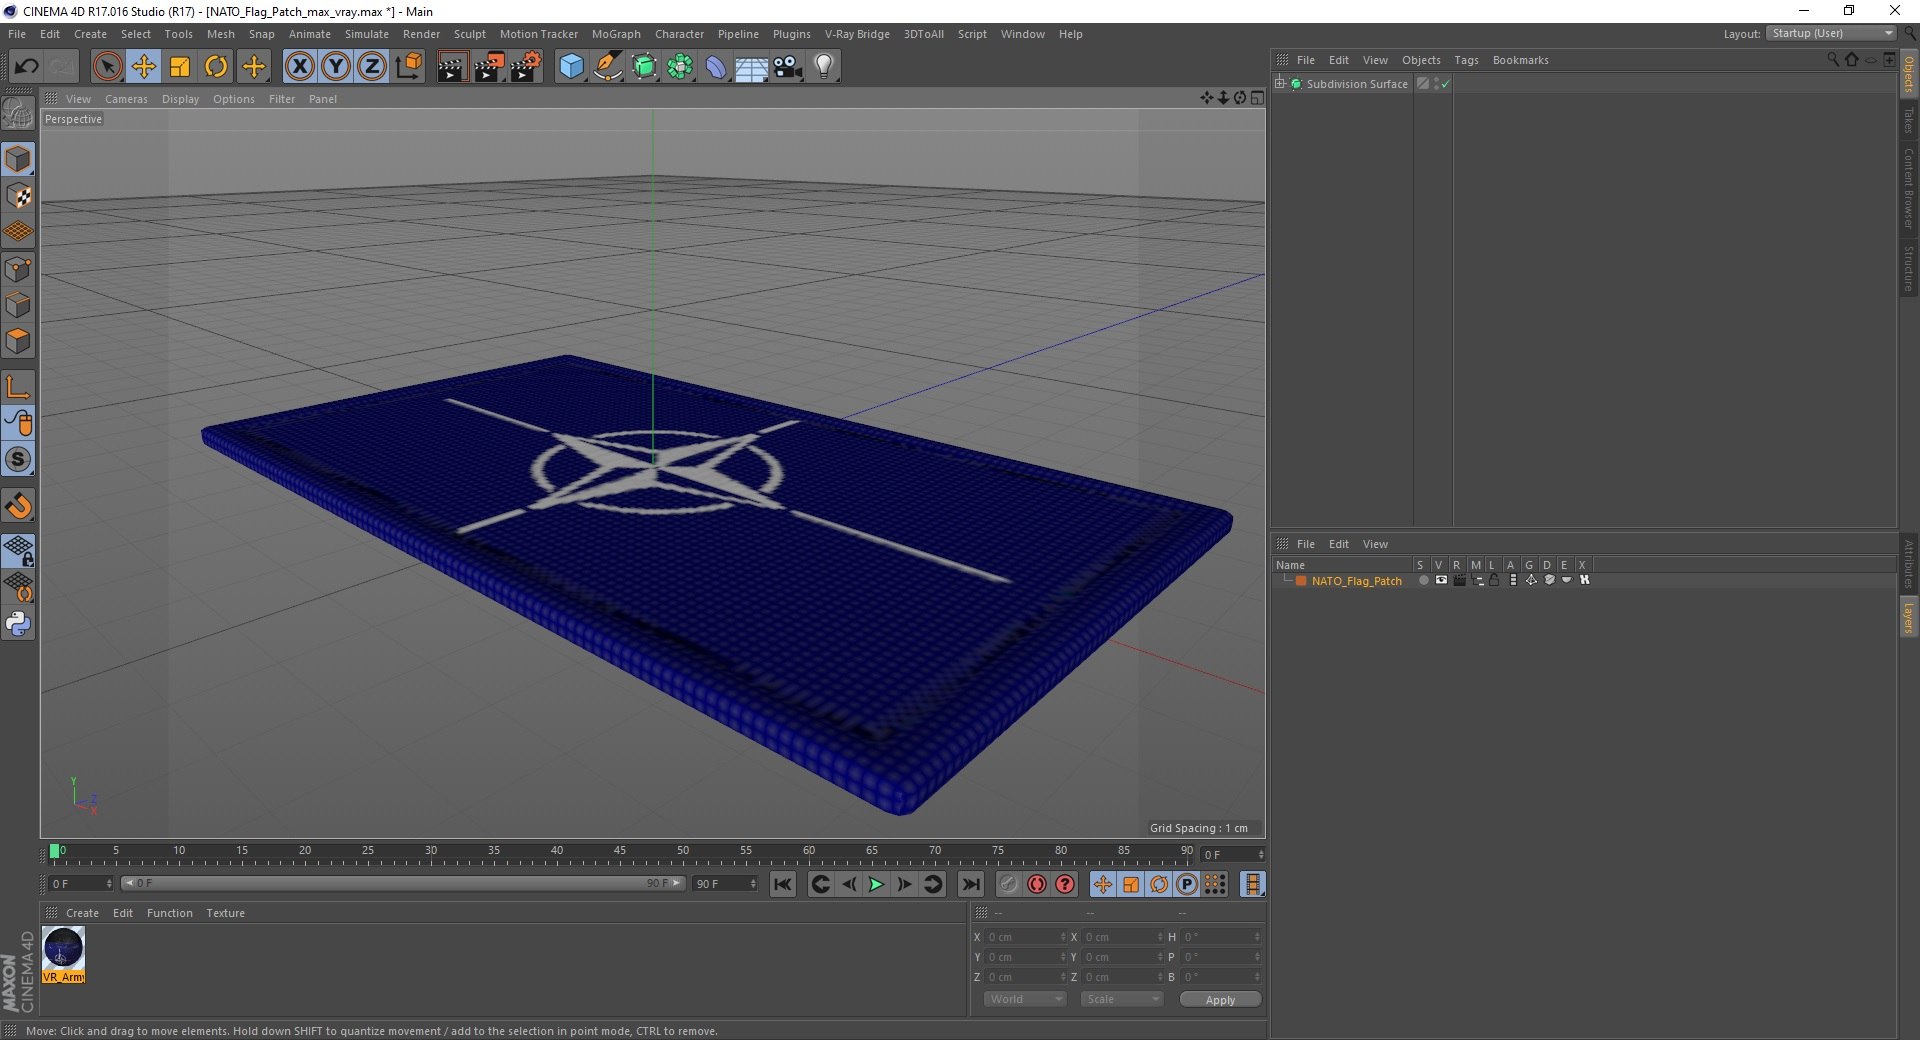Click the timeline preview range slider
Viewport: 1920px width, 1040px height.
click(x=402, y=883)
